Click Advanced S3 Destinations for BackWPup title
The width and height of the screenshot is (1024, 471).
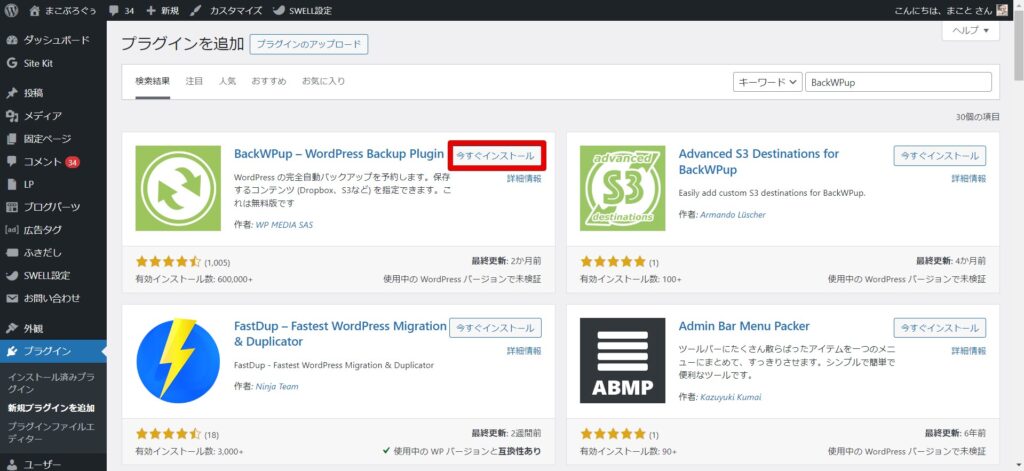click(x=759, y=161)
